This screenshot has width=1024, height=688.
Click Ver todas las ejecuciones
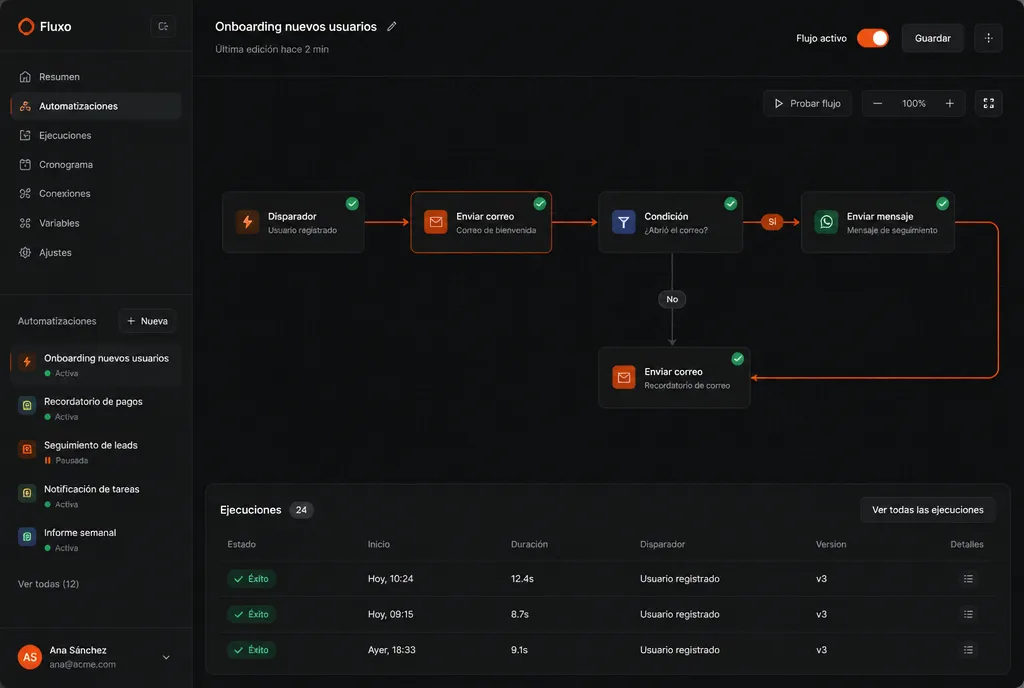(927, 510)
